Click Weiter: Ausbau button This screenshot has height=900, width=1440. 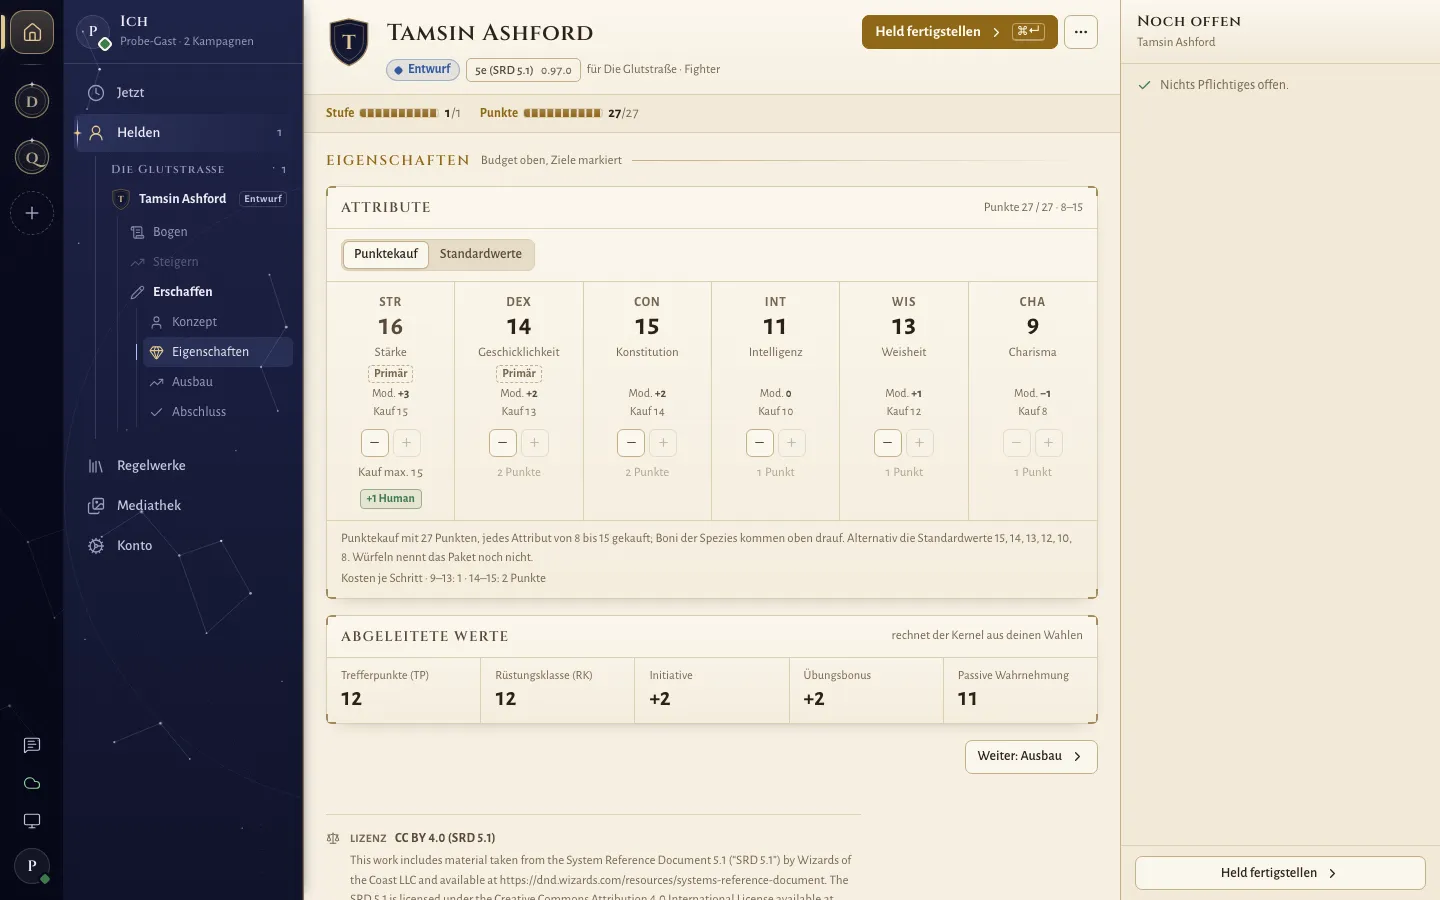[x=1031, y=757]
